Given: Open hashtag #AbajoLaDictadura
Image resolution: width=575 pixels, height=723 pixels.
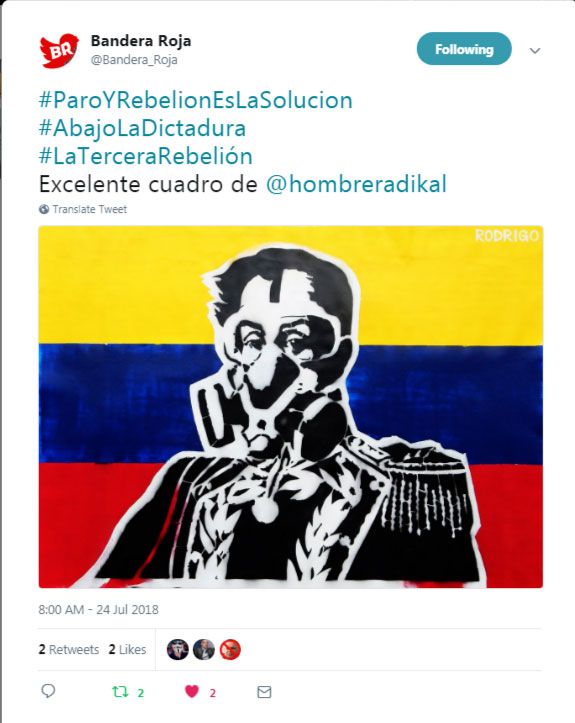Looking at the screenshot, I should point(142,128).
